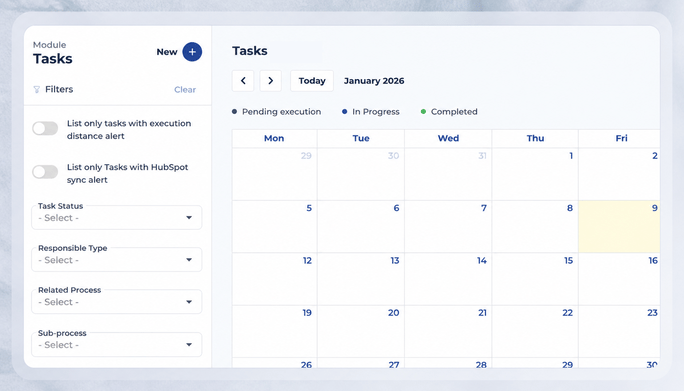Click the Pending execution legend item
The width and height of the screenshot is (684, 391).
[277, 112]
